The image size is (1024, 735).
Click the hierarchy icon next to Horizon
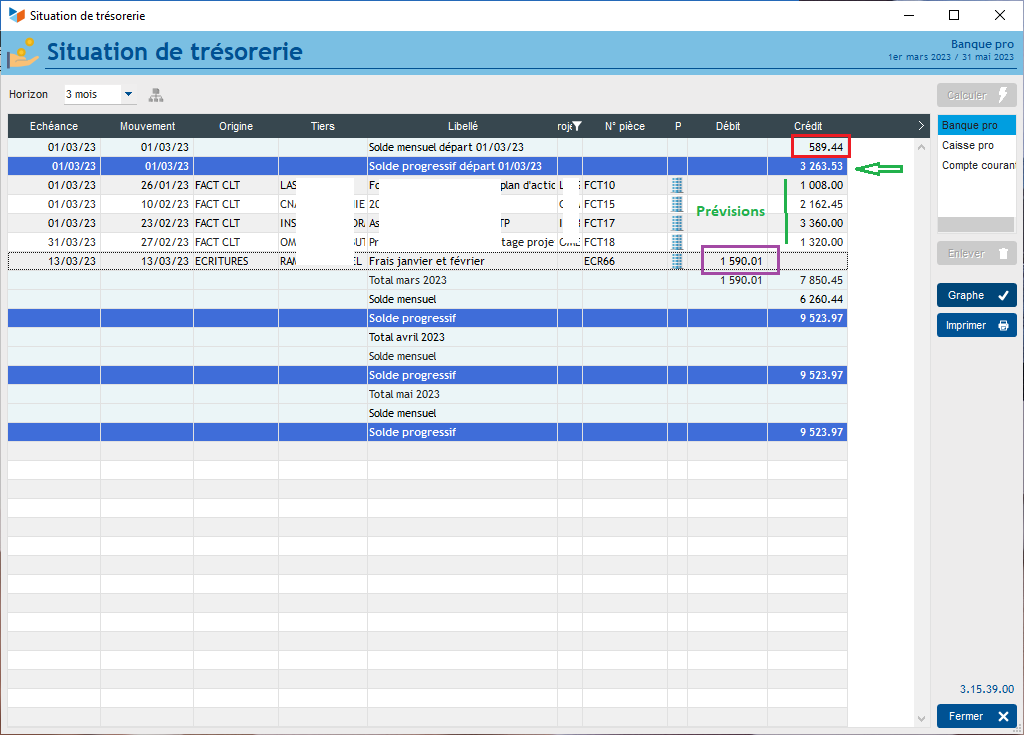click(156, 95)
